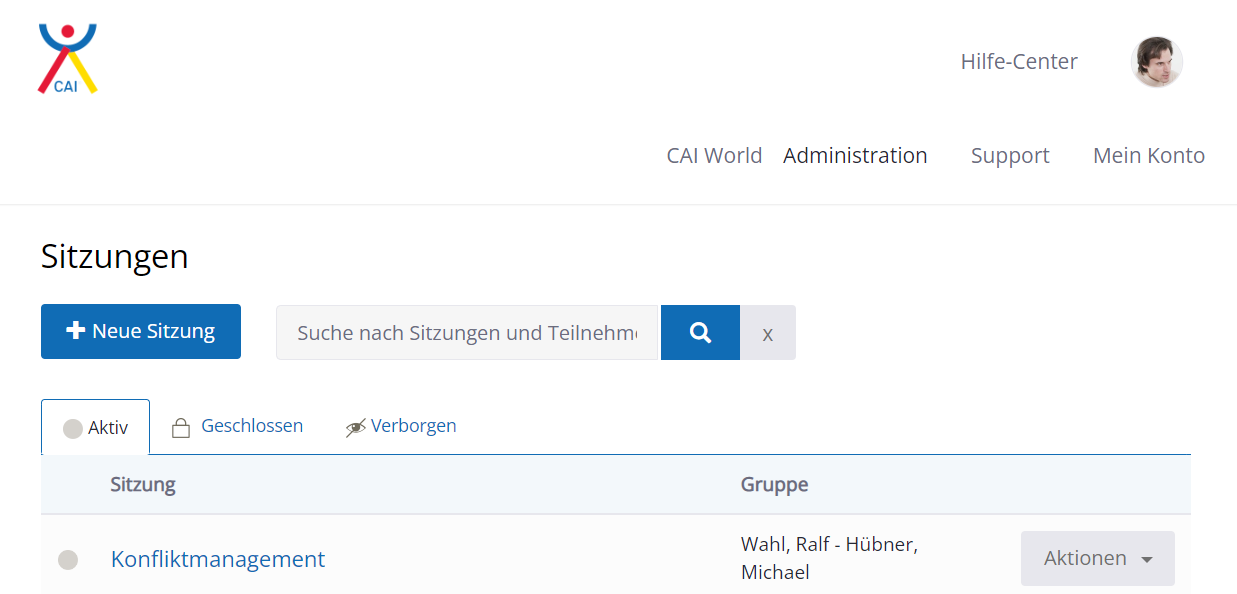Clear search with the x button
Screen dimensions: 1237x594
[768, 332]
